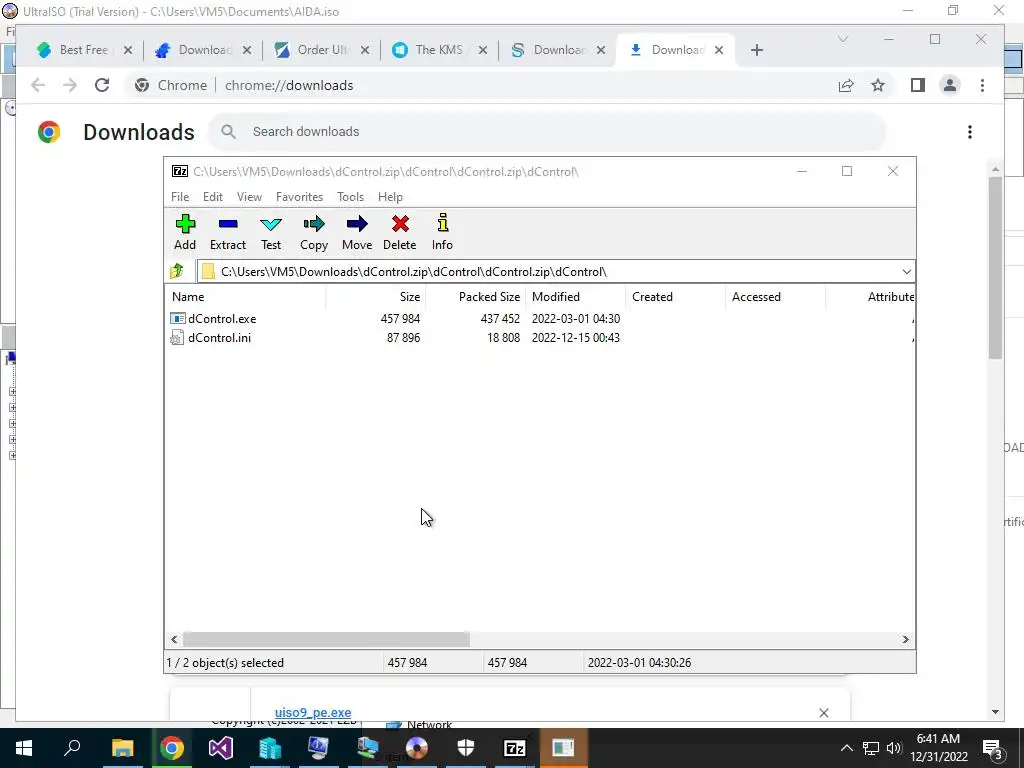Viewport: 1024px width, 768px height.
Task: Click the UltraISO disc taskbar icon
Action: pyautogui.click(x=417, y=748)
